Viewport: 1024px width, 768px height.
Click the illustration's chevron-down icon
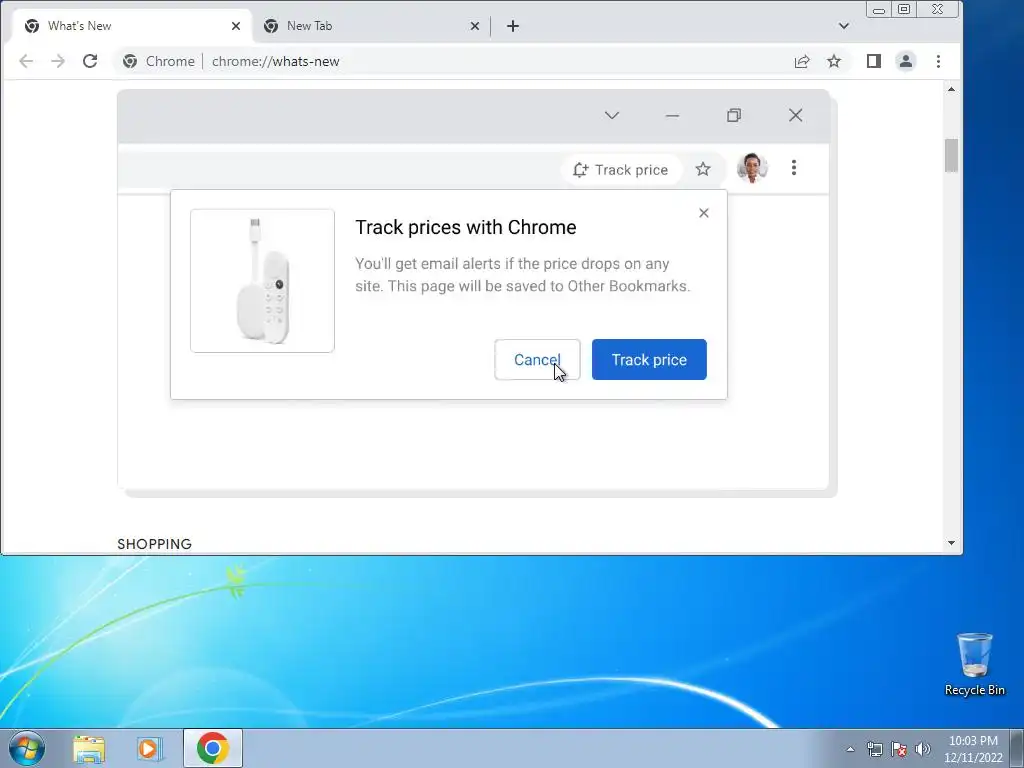coord(612,116)
